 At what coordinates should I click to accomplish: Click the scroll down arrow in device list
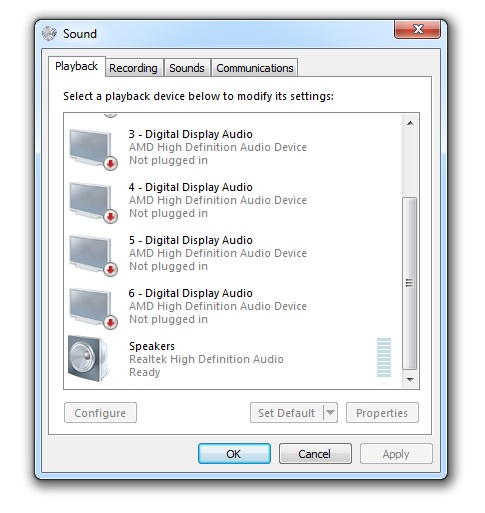point(410,380)
